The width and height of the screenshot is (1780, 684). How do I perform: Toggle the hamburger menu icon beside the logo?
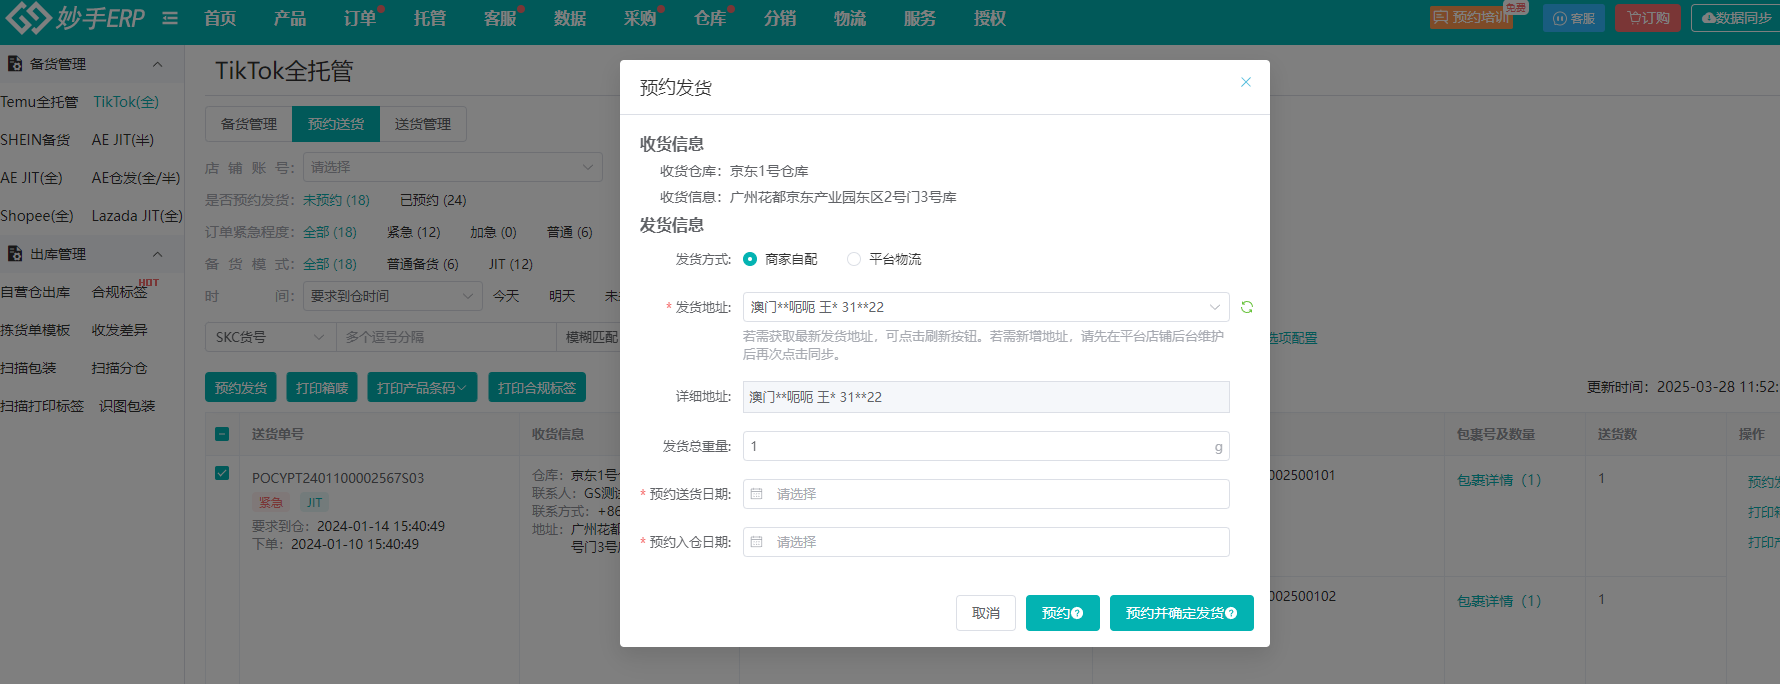[170, 18]
